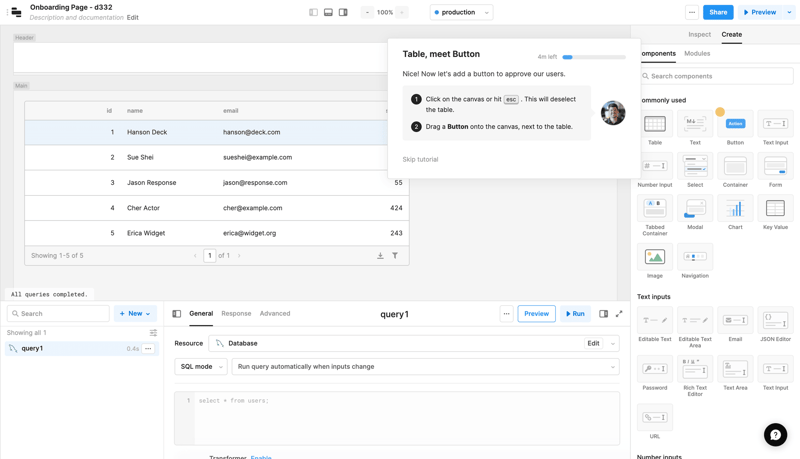
Task: Zoom in with the plus button
Action: pyautogui.click(x=402, y=12)
